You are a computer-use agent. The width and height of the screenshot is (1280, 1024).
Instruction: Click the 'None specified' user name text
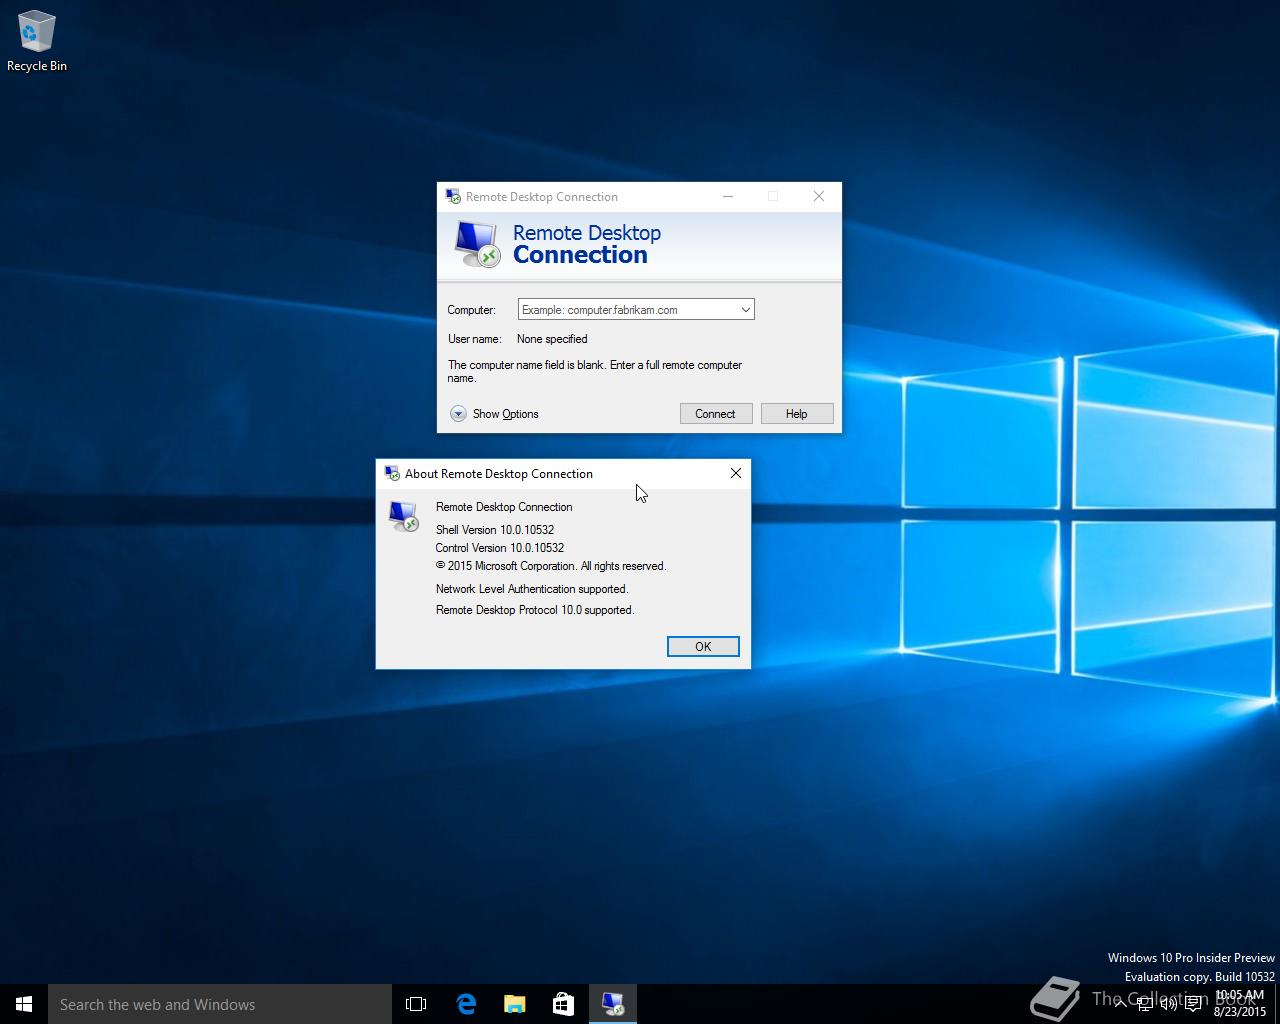click(x=552, y=339)
